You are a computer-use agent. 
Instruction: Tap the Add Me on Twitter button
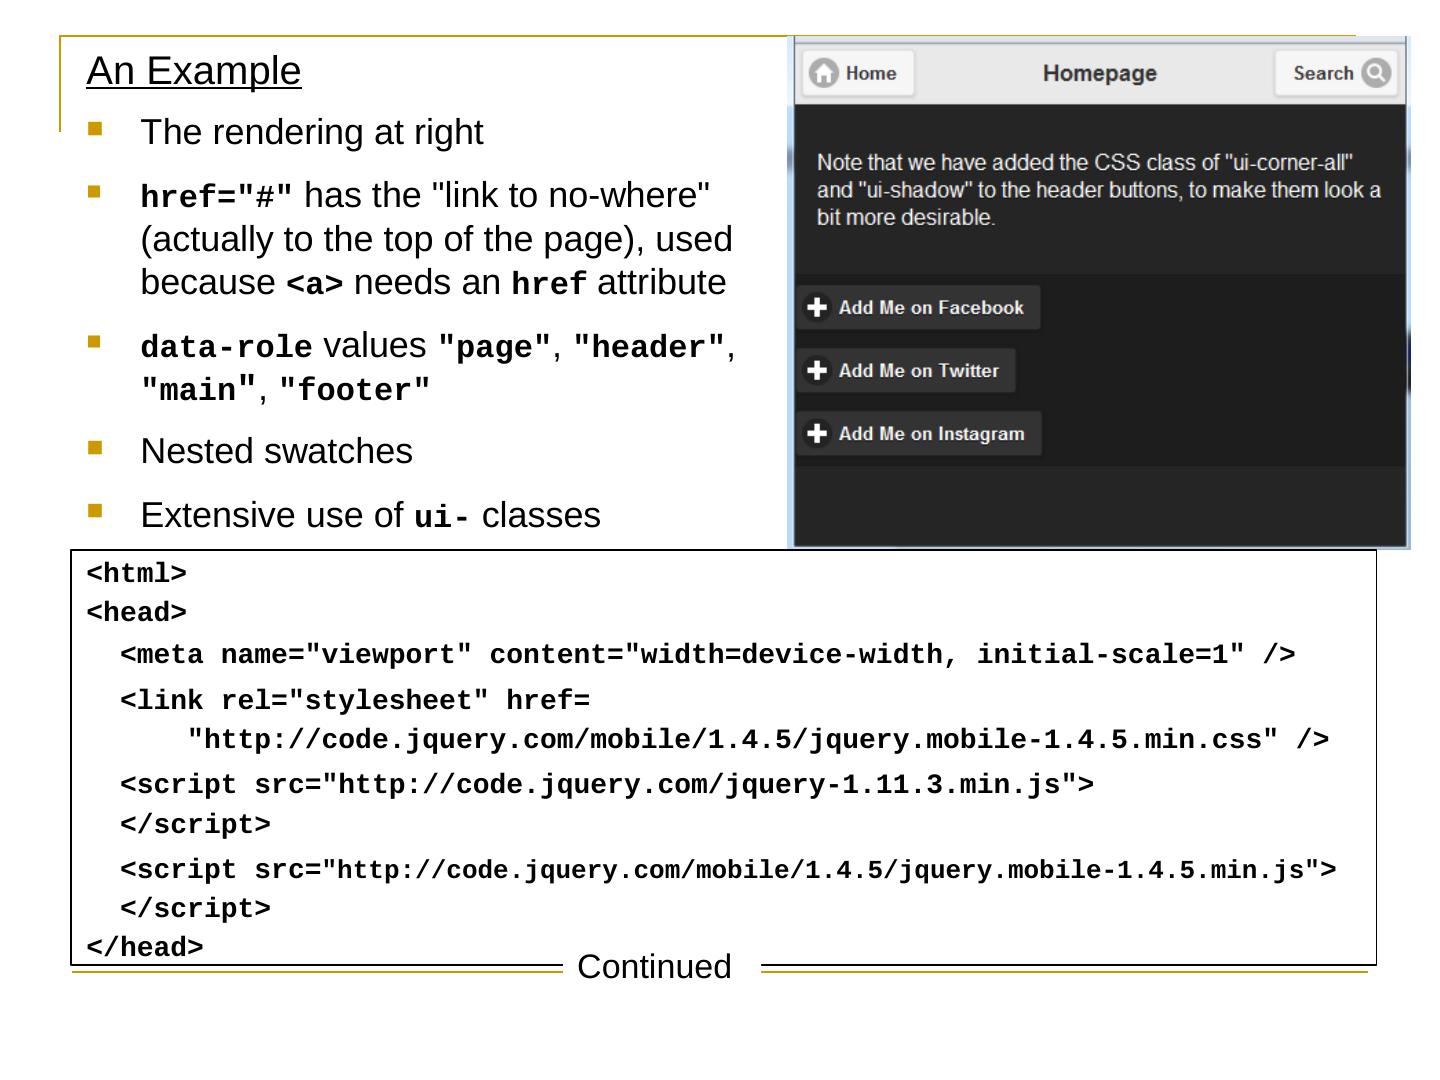[x=905, y=370]
